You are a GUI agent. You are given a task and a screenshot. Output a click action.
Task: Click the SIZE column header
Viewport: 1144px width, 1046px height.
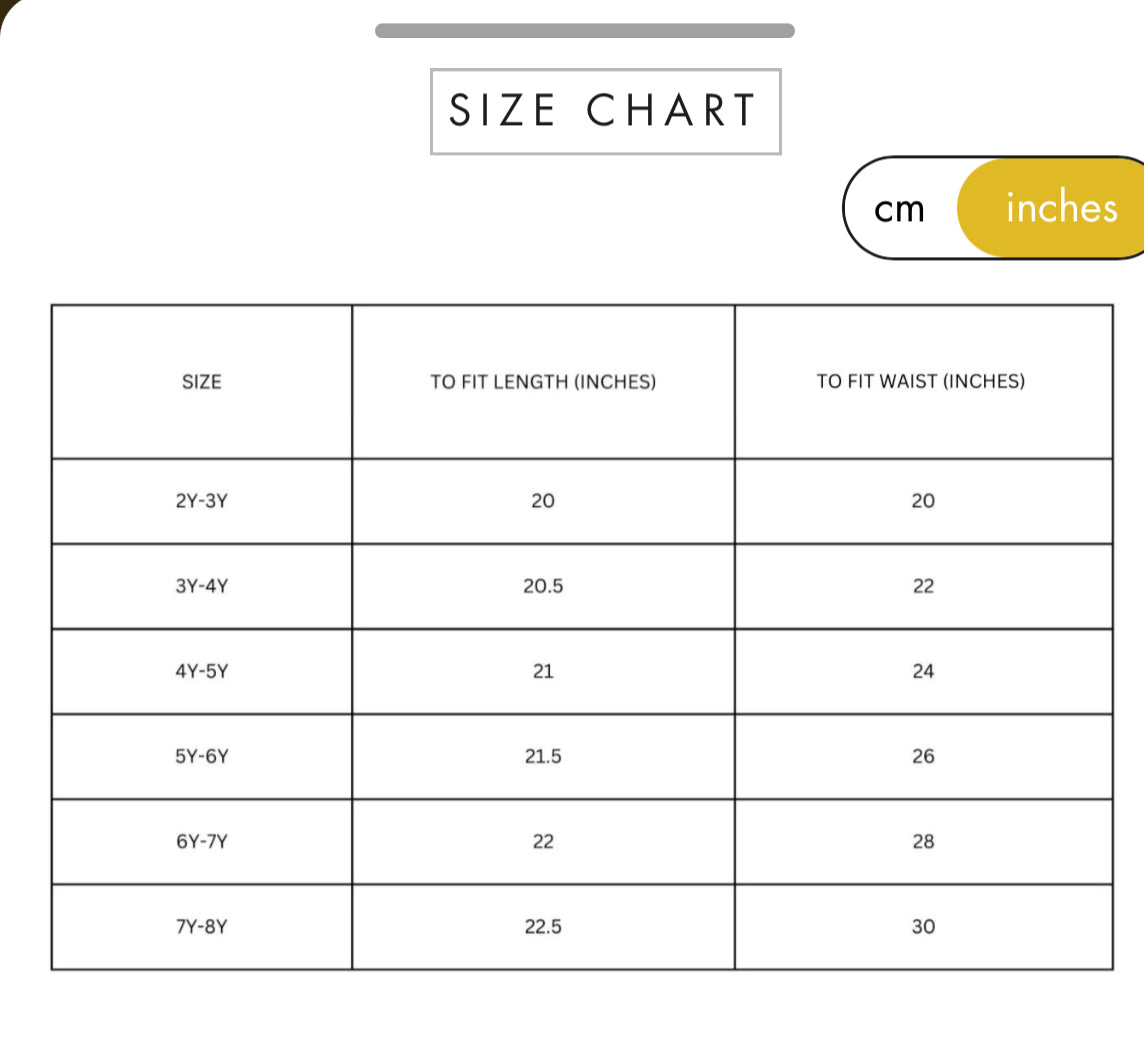tap(202, 382)
